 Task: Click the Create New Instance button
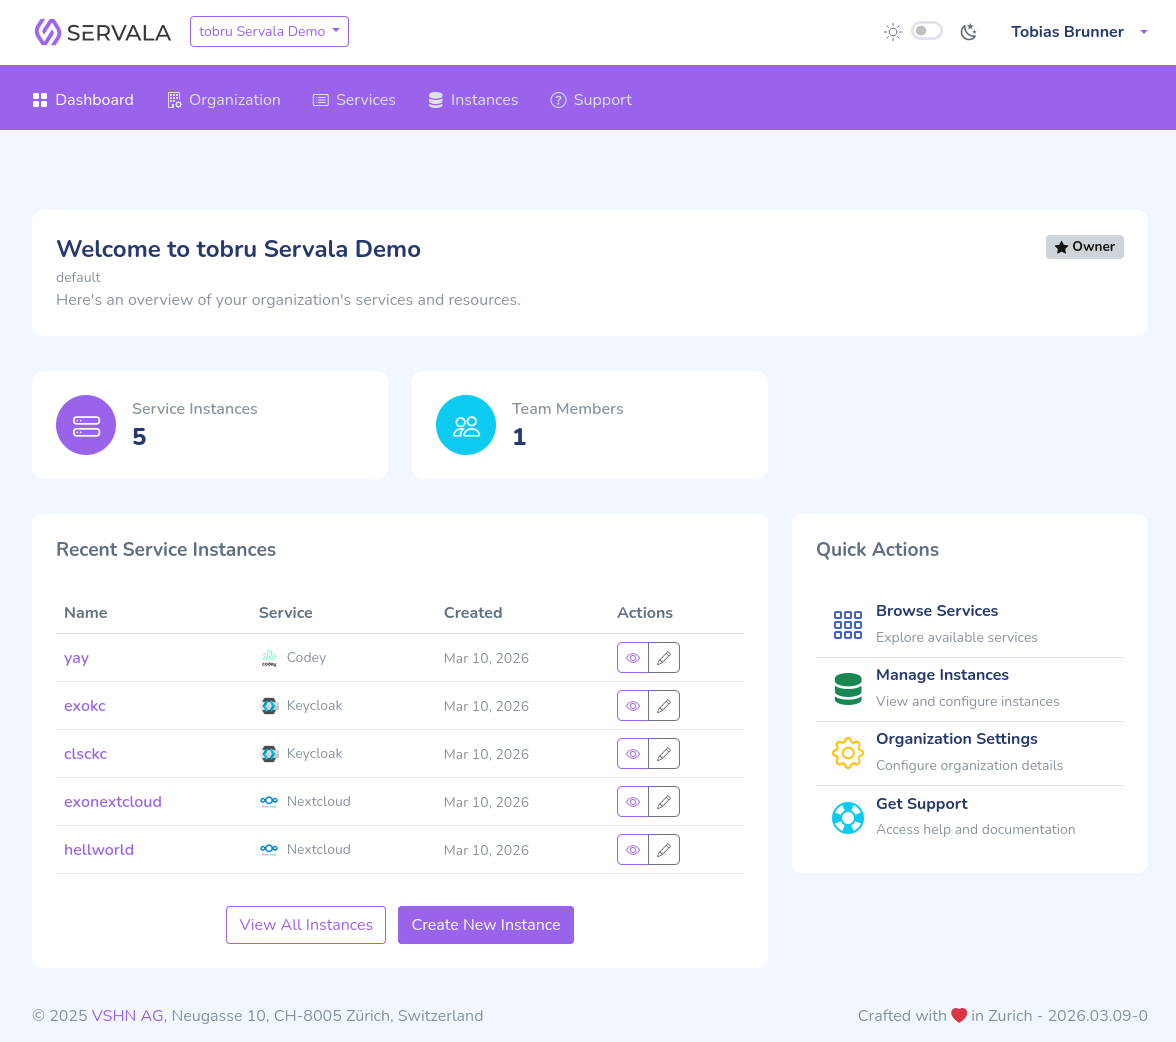click(486, 925)
